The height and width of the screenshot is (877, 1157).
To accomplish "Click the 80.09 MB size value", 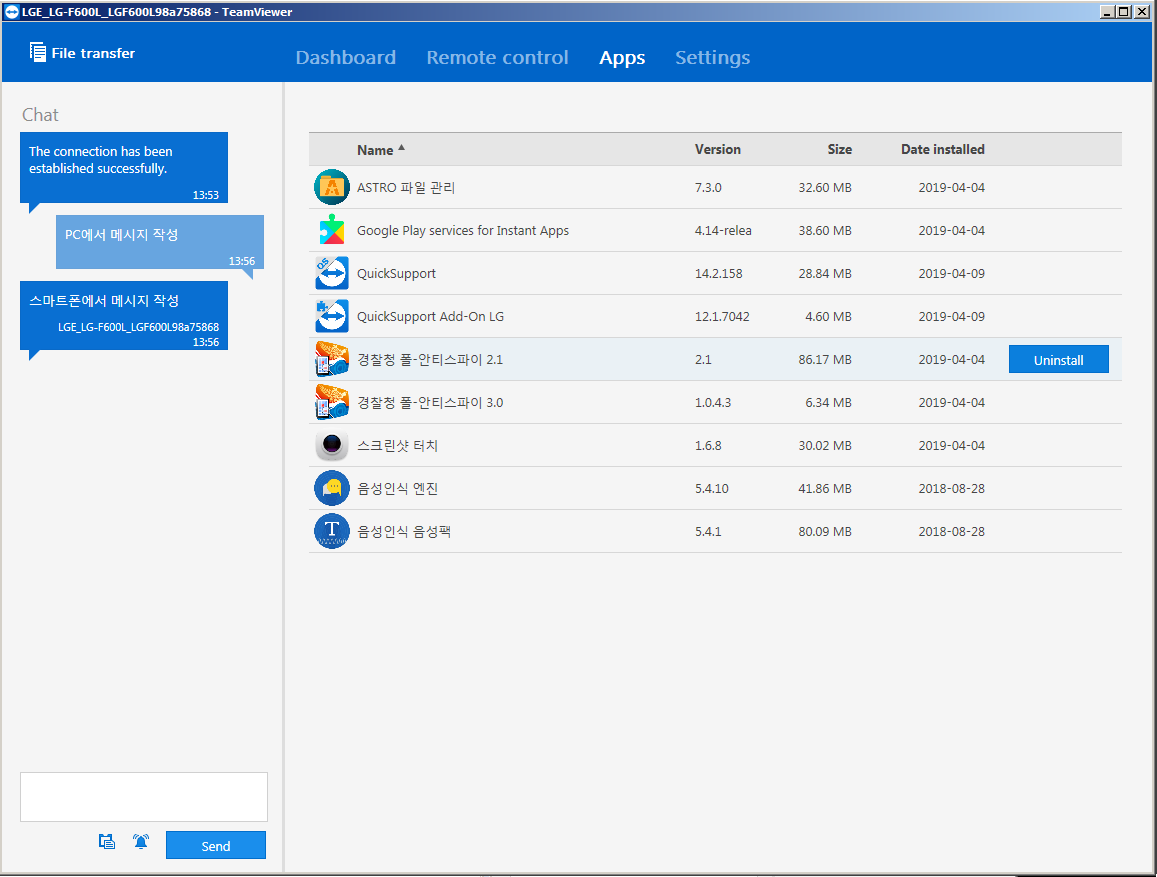I will click(x=824, y=531).
